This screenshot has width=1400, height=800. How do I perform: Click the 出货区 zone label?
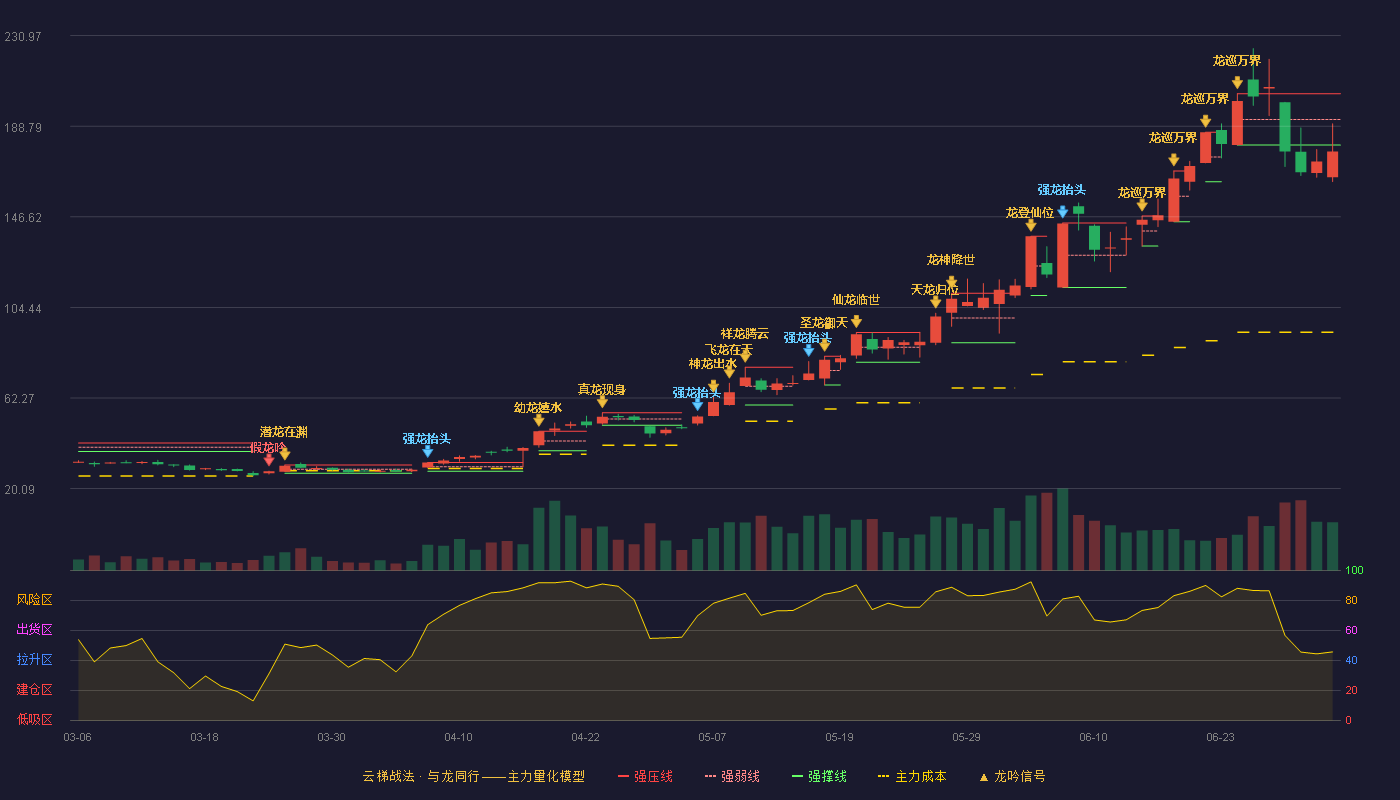point(35,629)
